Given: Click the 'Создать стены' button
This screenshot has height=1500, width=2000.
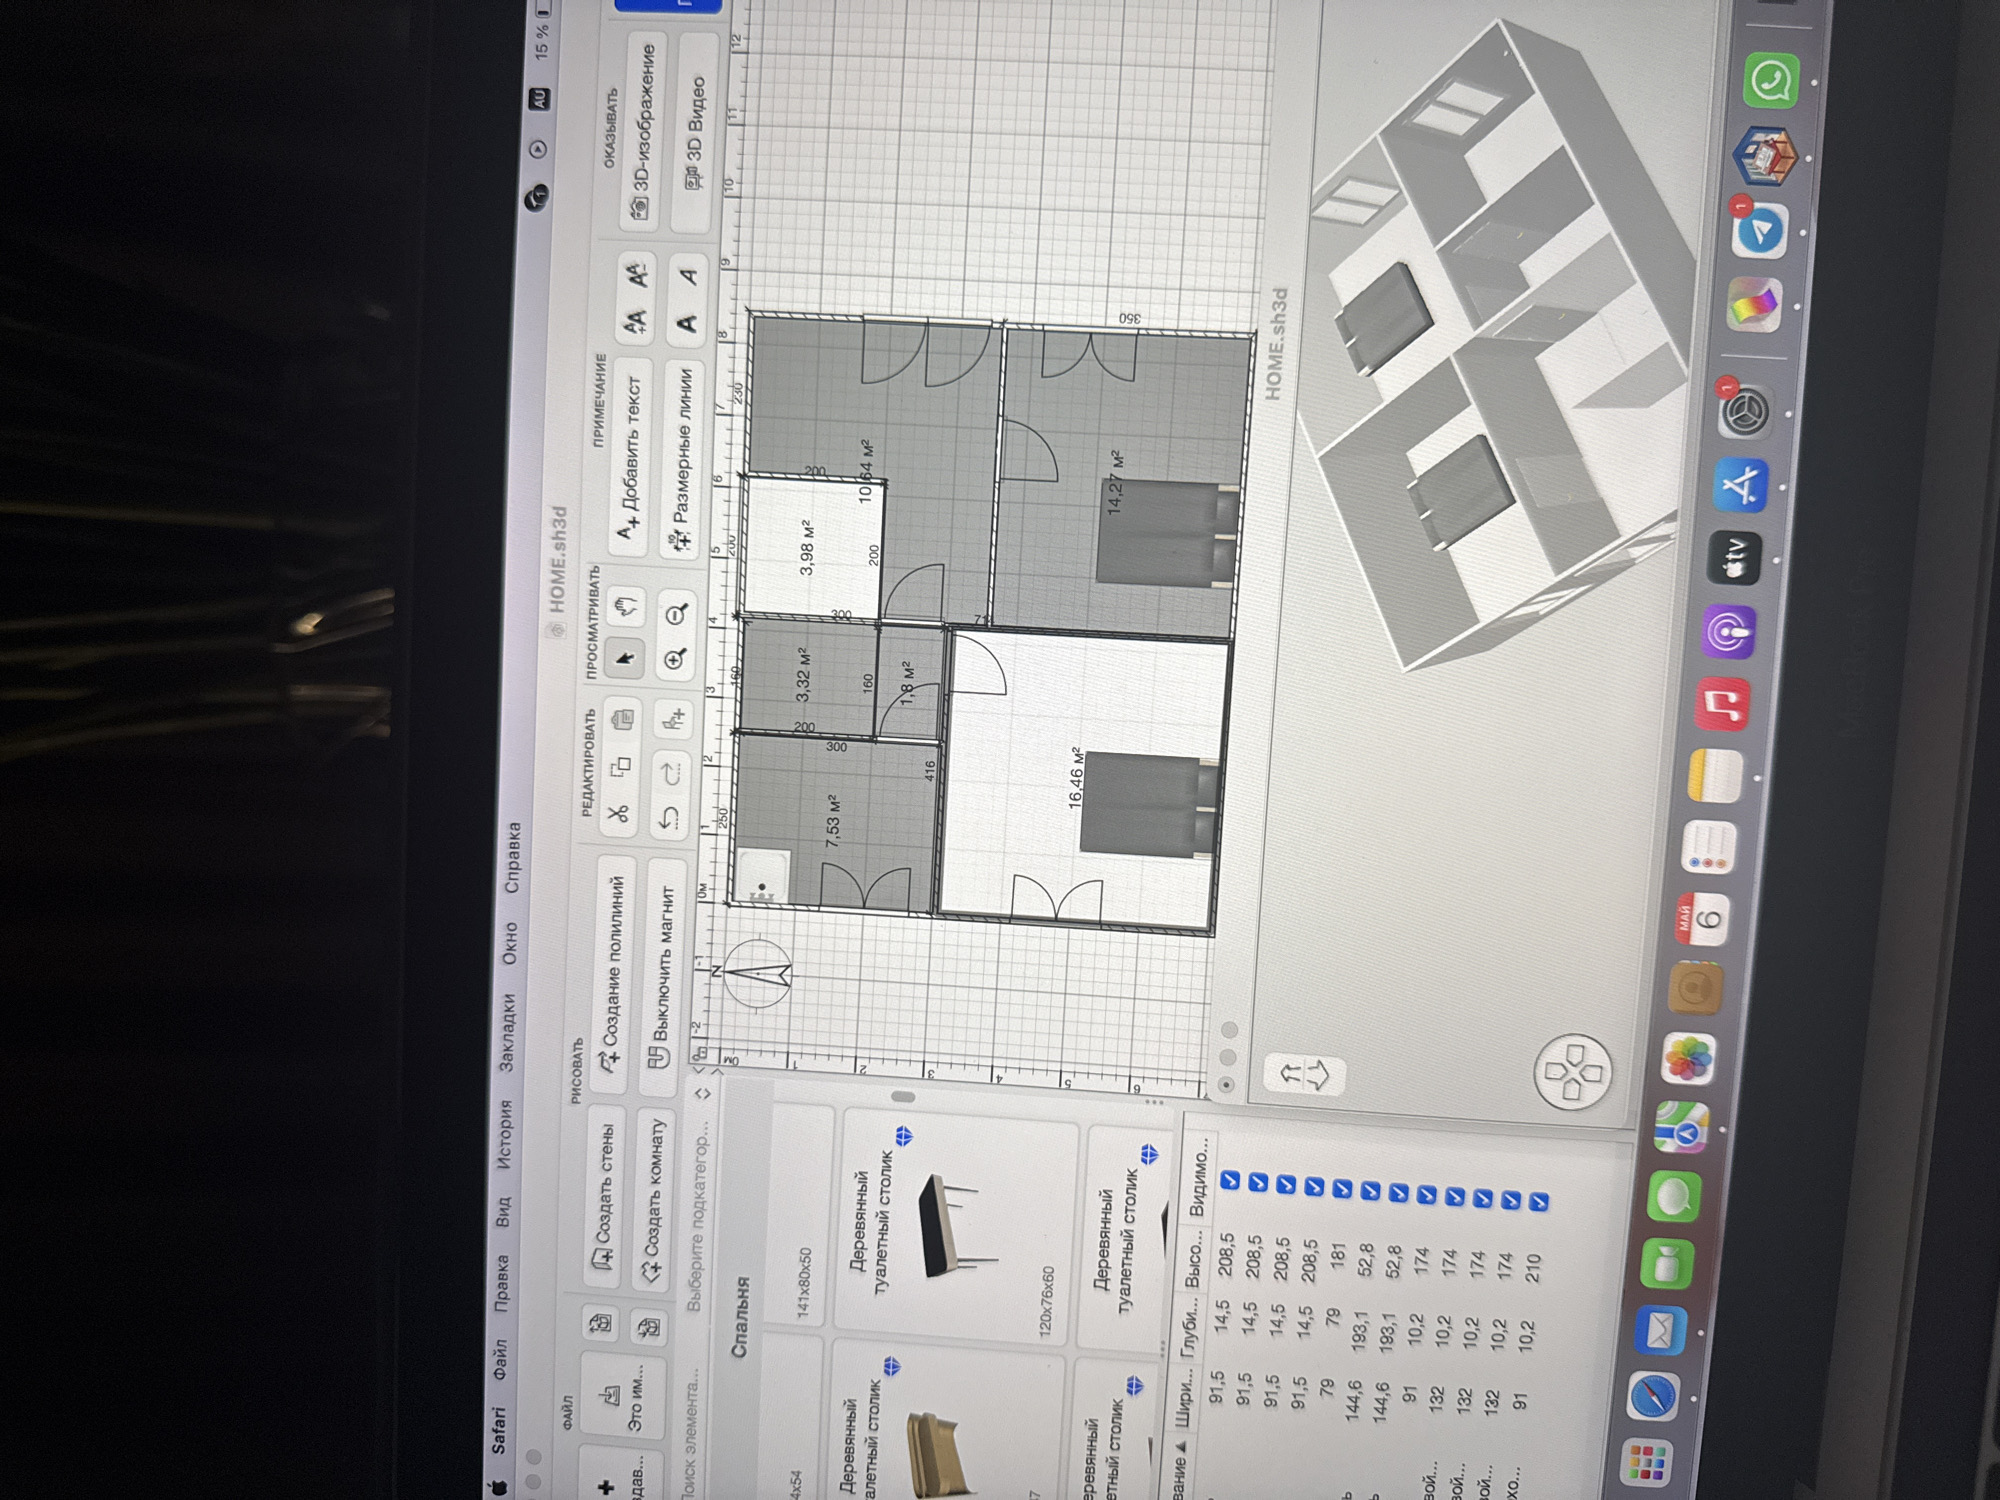Looking at the screenshot, I should coord(604,1195).
